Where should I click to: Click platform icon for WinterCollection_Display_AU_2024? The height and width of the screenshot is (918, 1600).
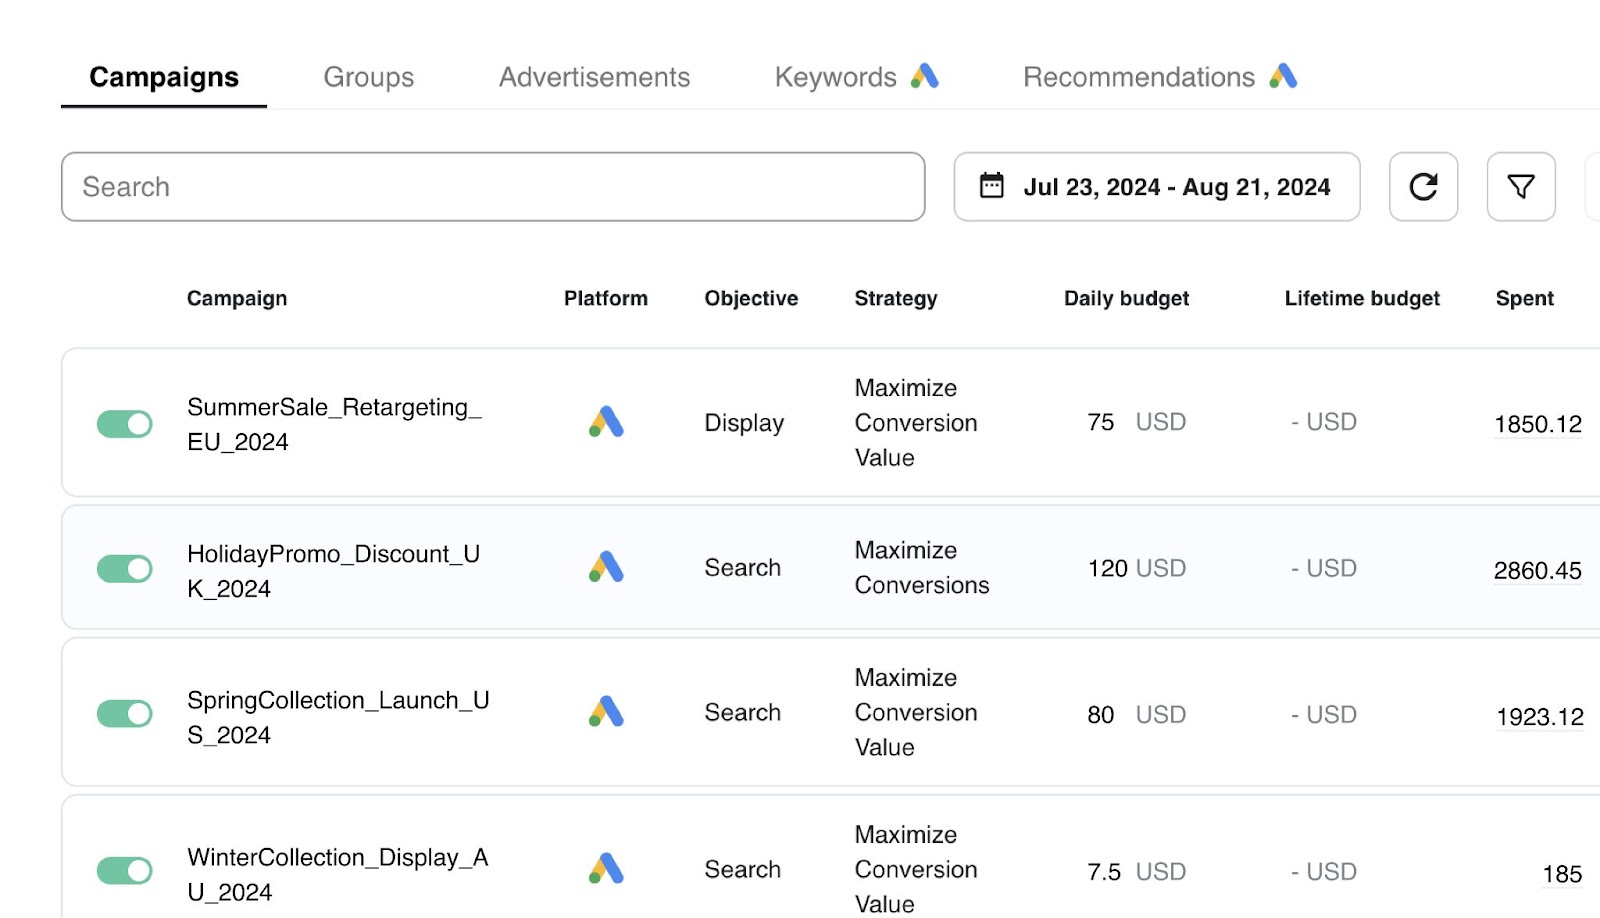click(606, 869)
